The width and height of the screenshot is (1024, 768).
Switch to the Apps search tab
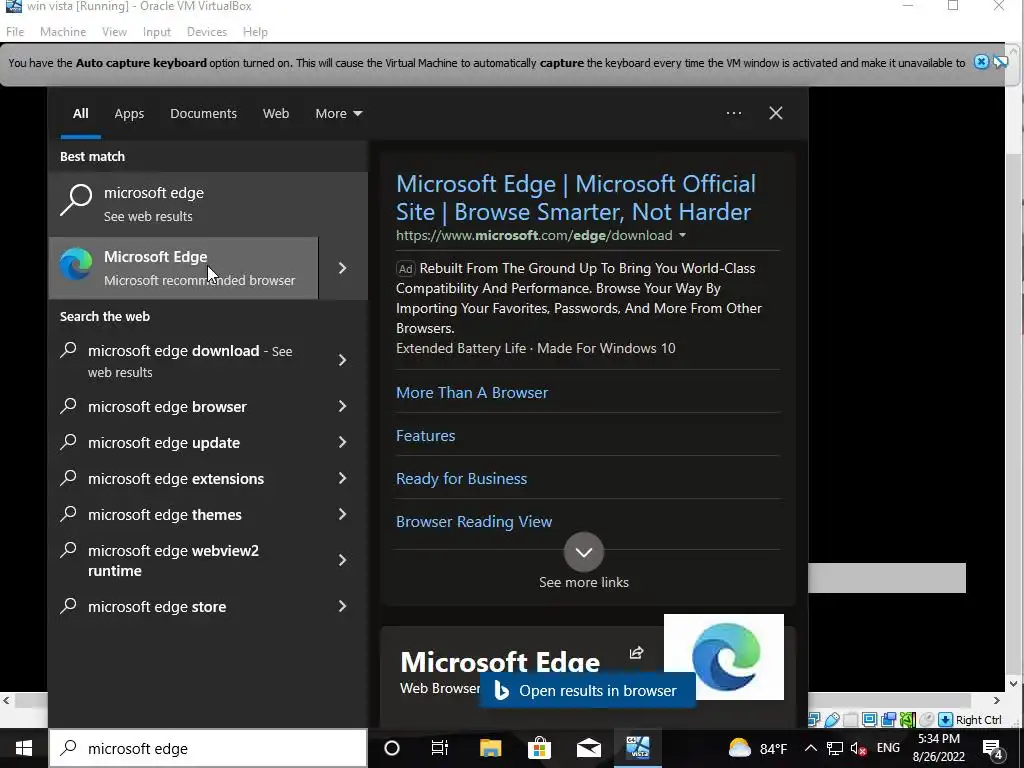(x=129, y=114)
